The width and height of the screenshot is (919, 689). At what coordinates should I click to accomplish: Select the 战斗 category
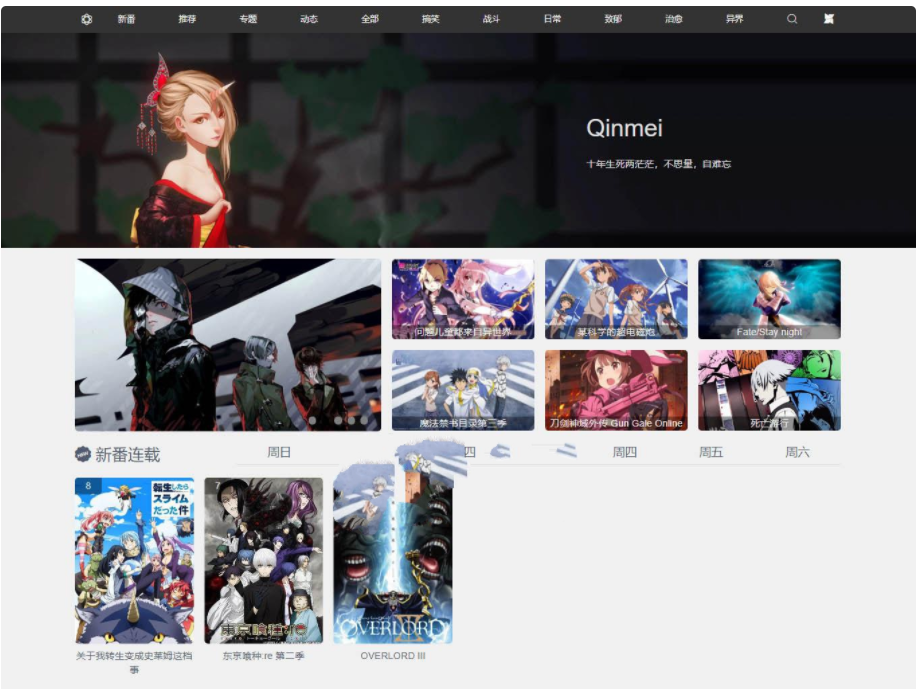(490, 19)
